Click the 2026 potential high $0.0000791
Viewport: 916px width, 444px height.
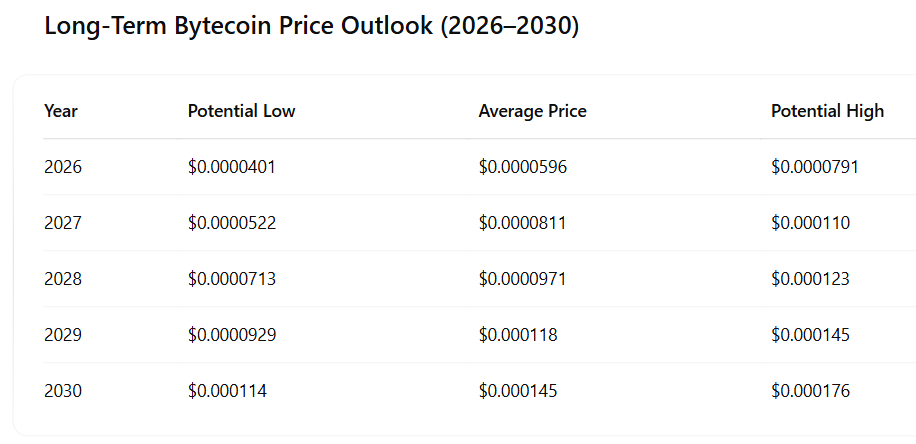coord(815,167)
